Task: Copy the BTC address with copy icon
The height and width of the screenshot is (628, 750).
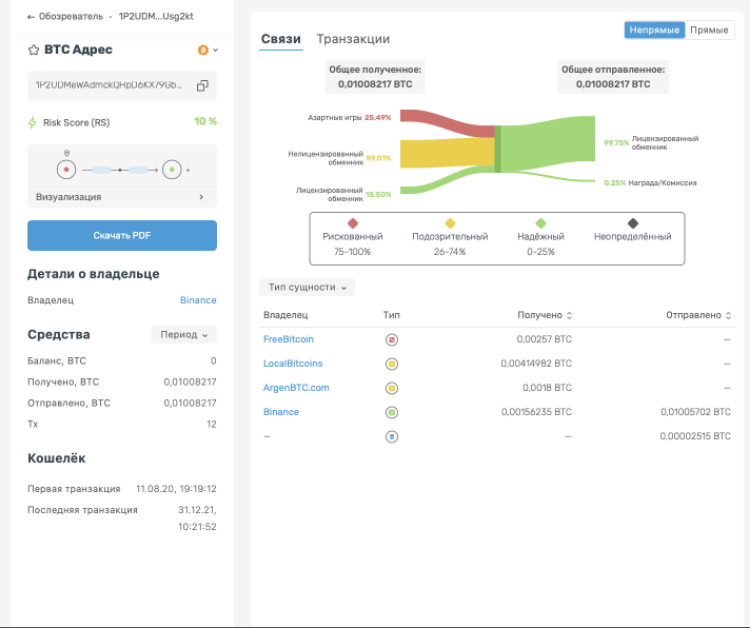Action: [202, 86]
